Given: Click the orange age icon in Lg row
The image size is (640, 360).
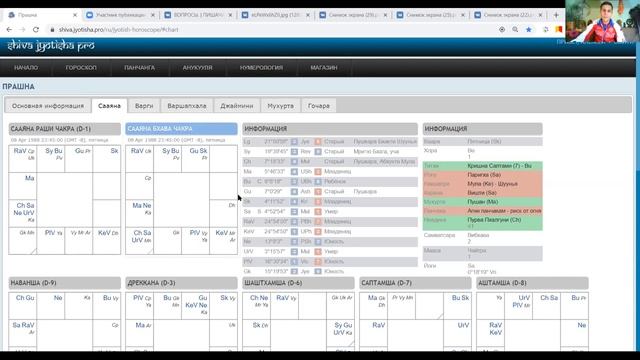Looking at the screenshot, I should pyautogui.click(x=318, y=142).
